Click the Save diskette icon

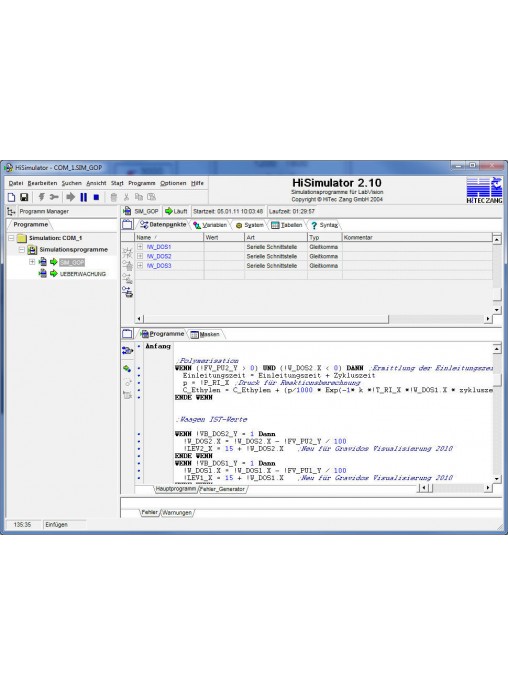[24, 197]
